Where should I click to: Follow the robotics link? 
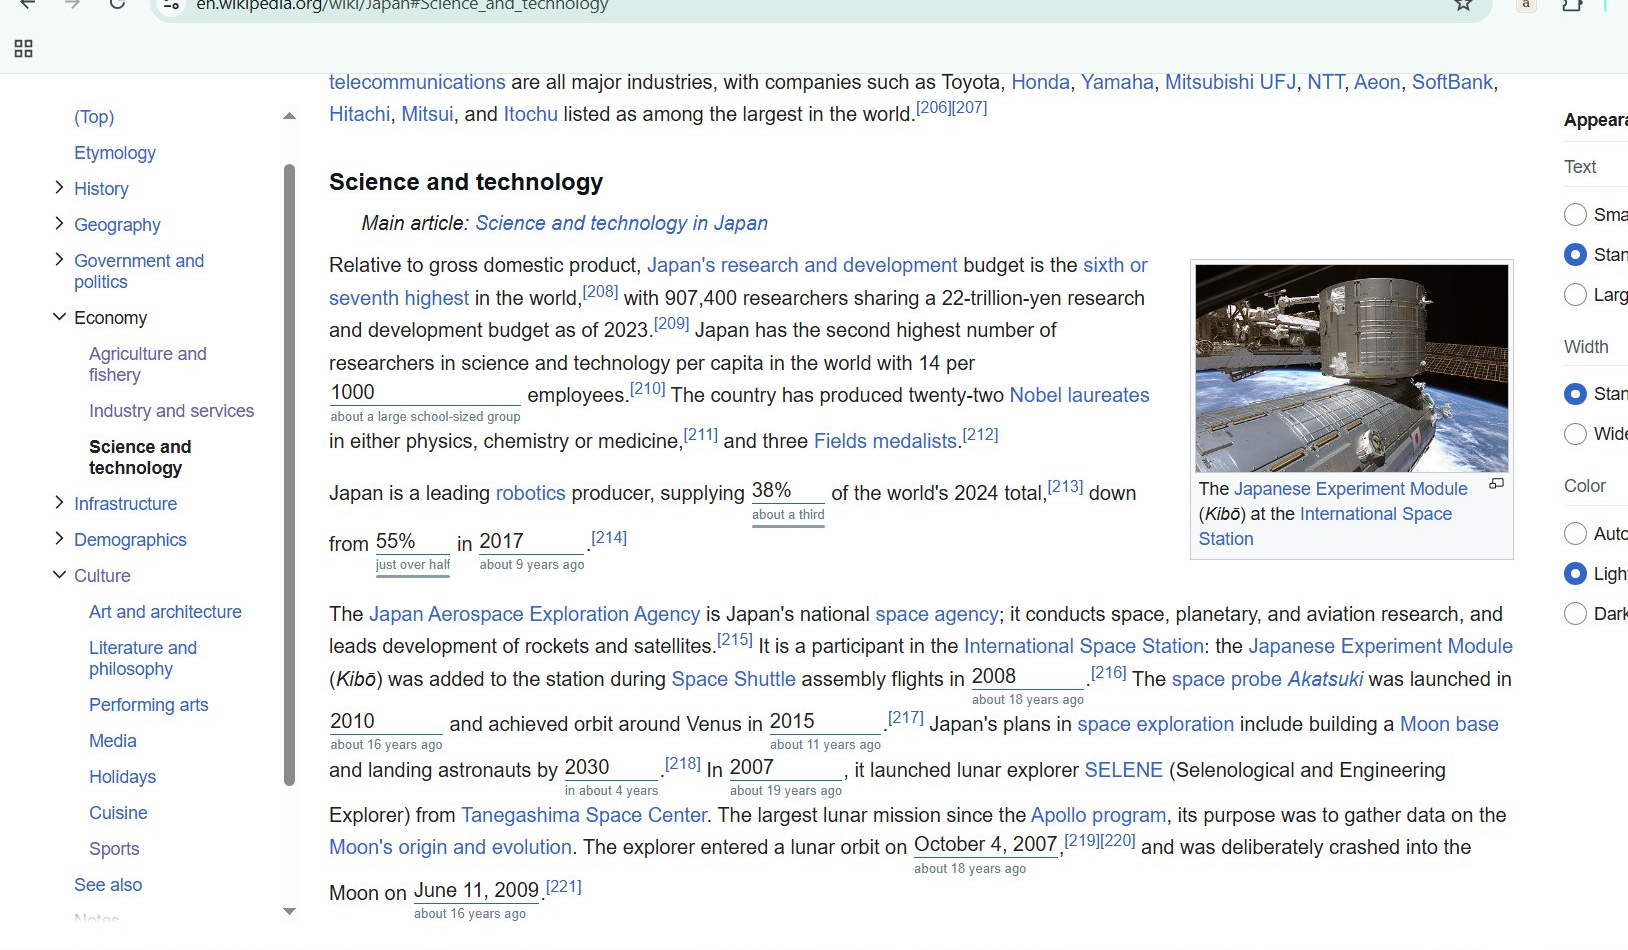coord(530,493)
